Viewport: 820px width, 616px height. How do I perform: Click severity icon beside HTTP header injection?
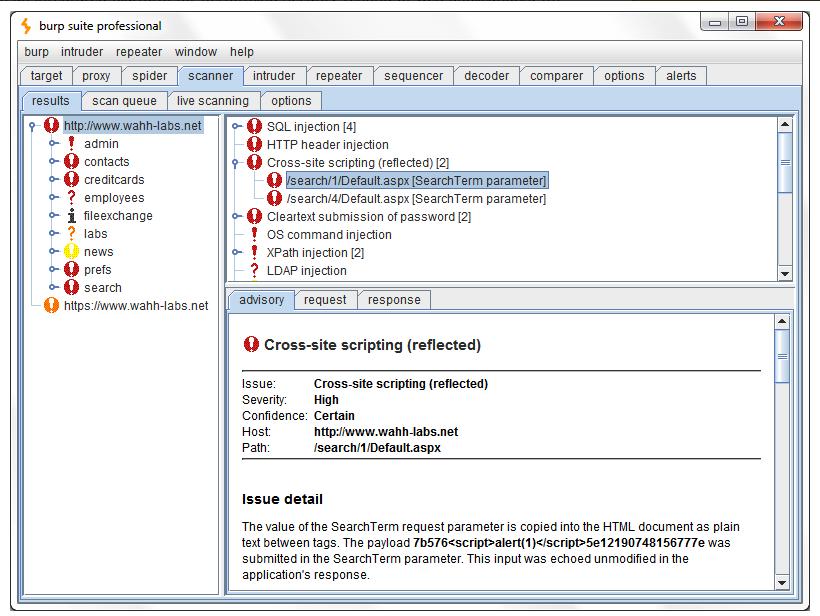point(254,144)
